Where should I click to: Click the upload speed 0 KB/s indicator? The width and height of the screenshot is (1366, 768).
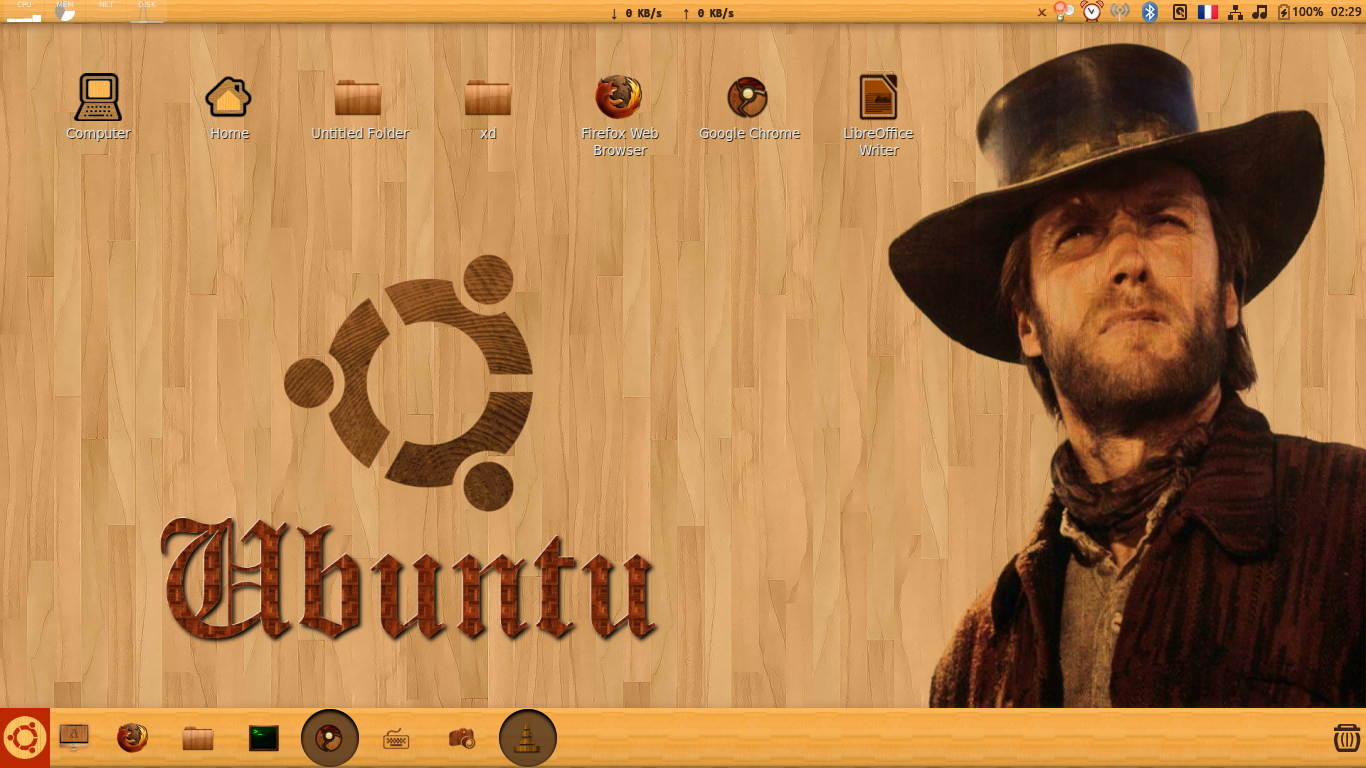point(708,13)
